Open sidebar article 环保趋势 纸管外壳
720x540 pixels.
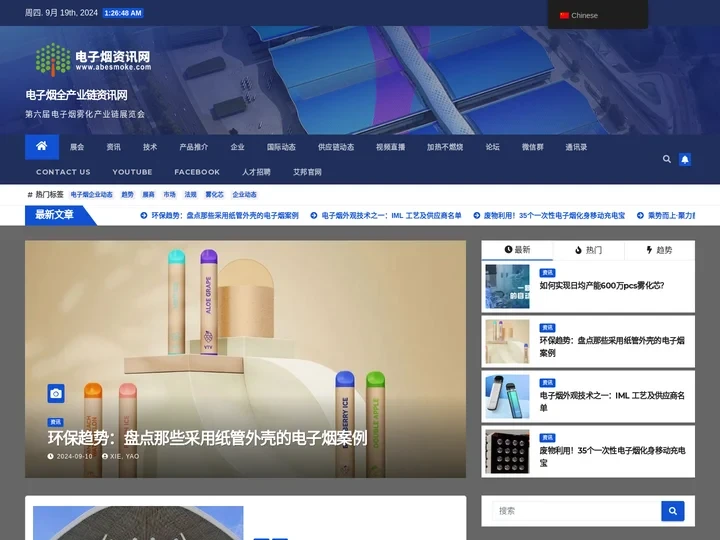point(612,347)
